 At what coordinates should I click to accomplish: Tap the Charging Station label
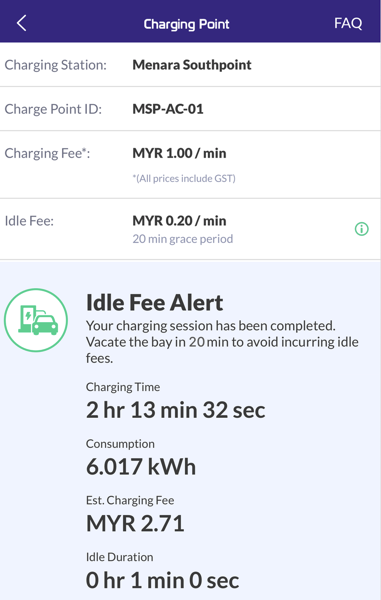tap(55, 65)
